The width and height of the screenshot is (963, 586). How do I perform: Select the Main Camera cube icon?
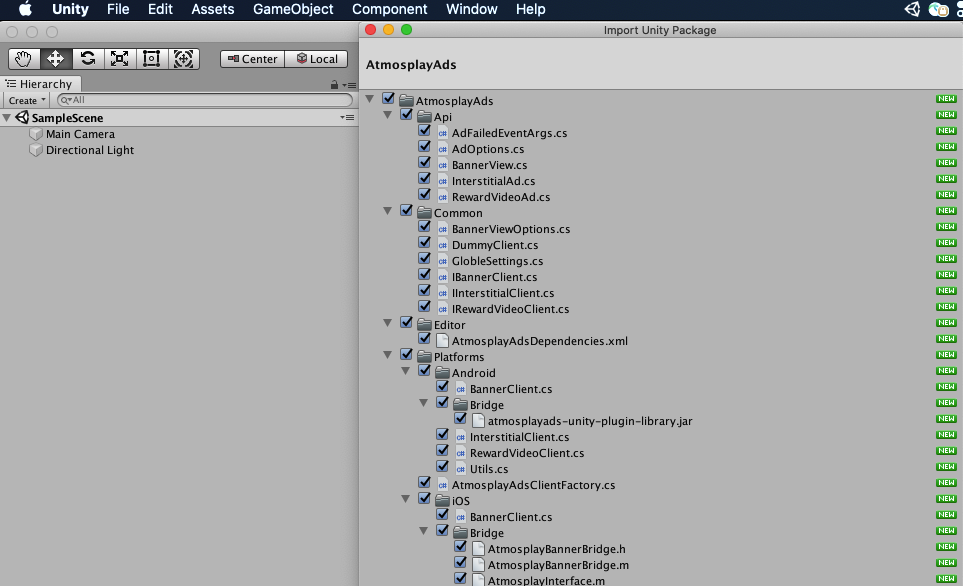(36, 134)
